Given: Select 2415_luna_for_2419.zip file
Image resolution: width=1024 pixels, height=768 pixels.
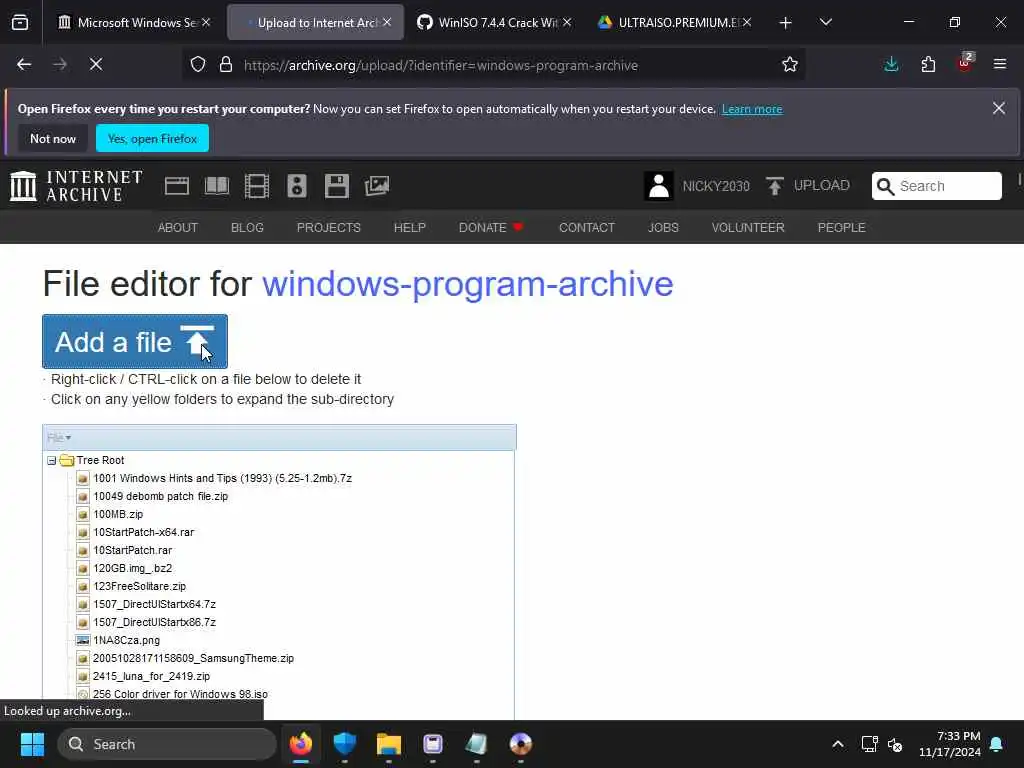Looking at the screenshot, I should tap(151, 677).
